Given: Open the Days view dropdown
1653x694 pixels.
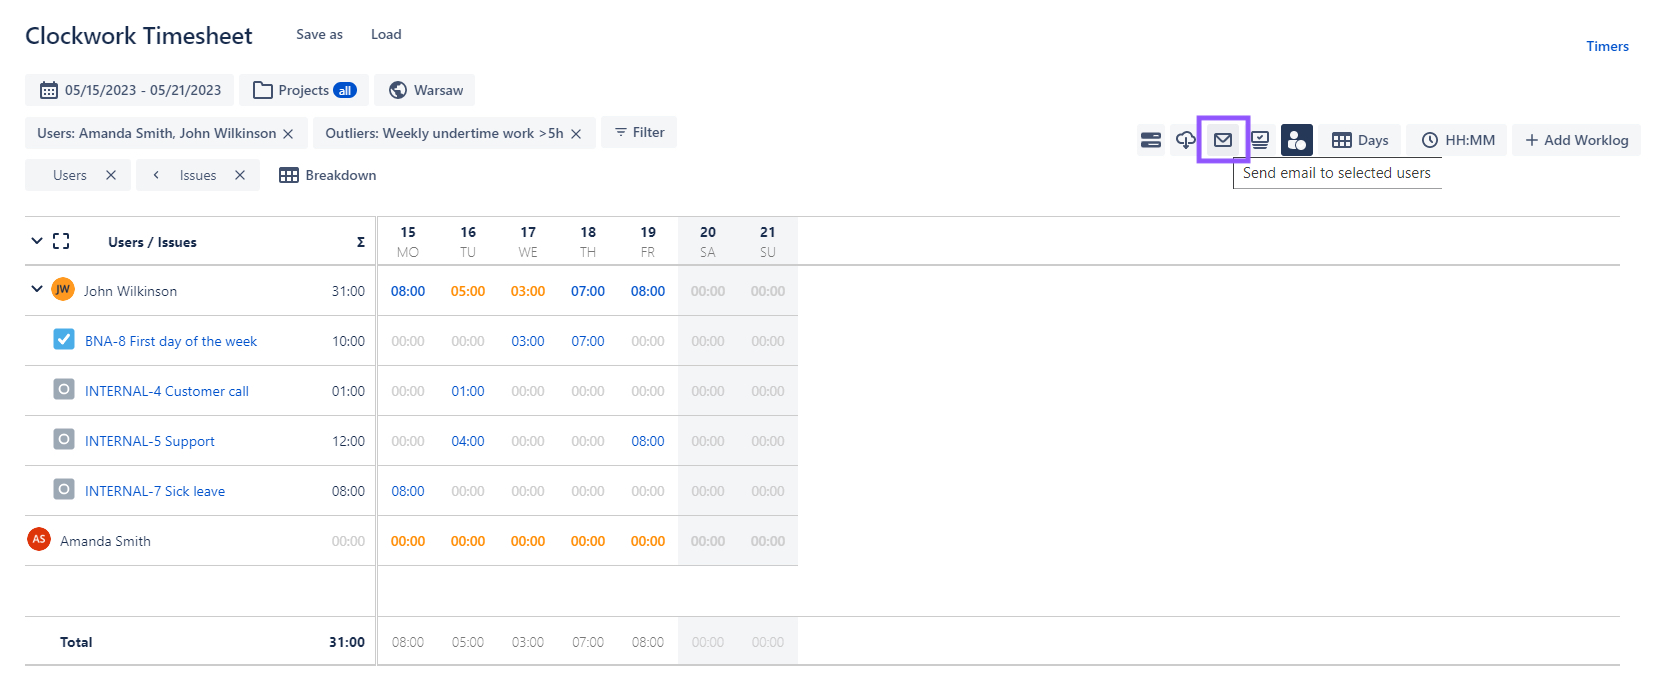Looking at the screenshot, I should point(1360,140).
